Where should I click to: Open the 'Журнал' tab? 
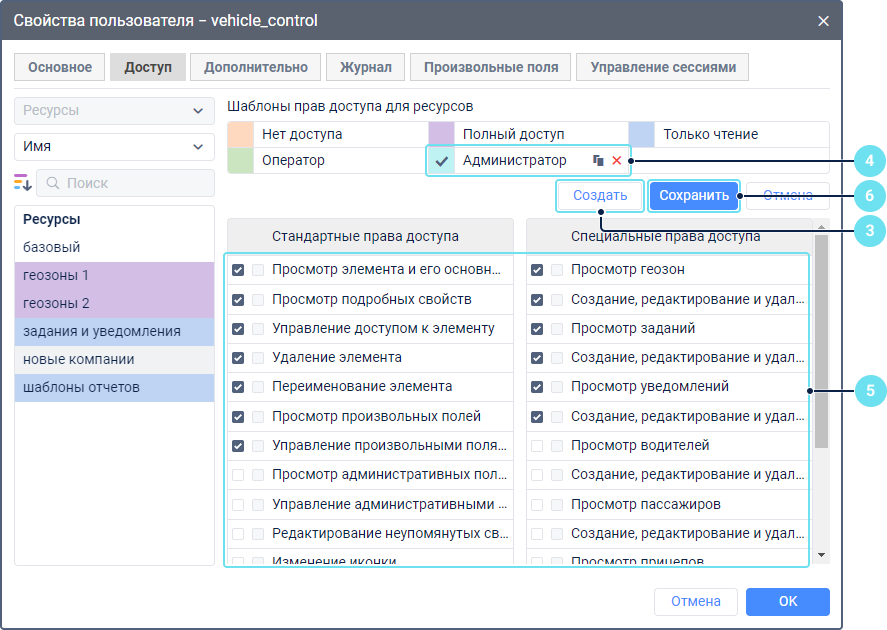pyautogui.click(x=365, y=67)
